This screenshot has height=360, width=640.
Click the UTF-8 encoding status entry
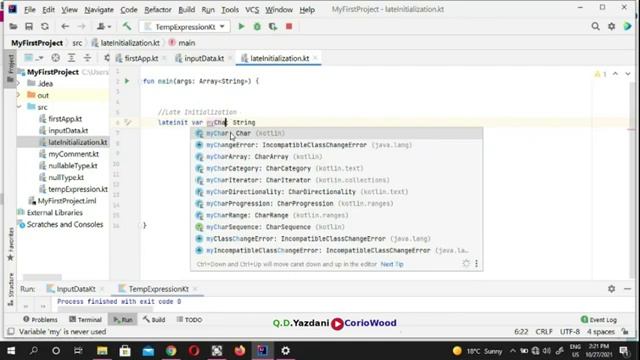(570, 331)
